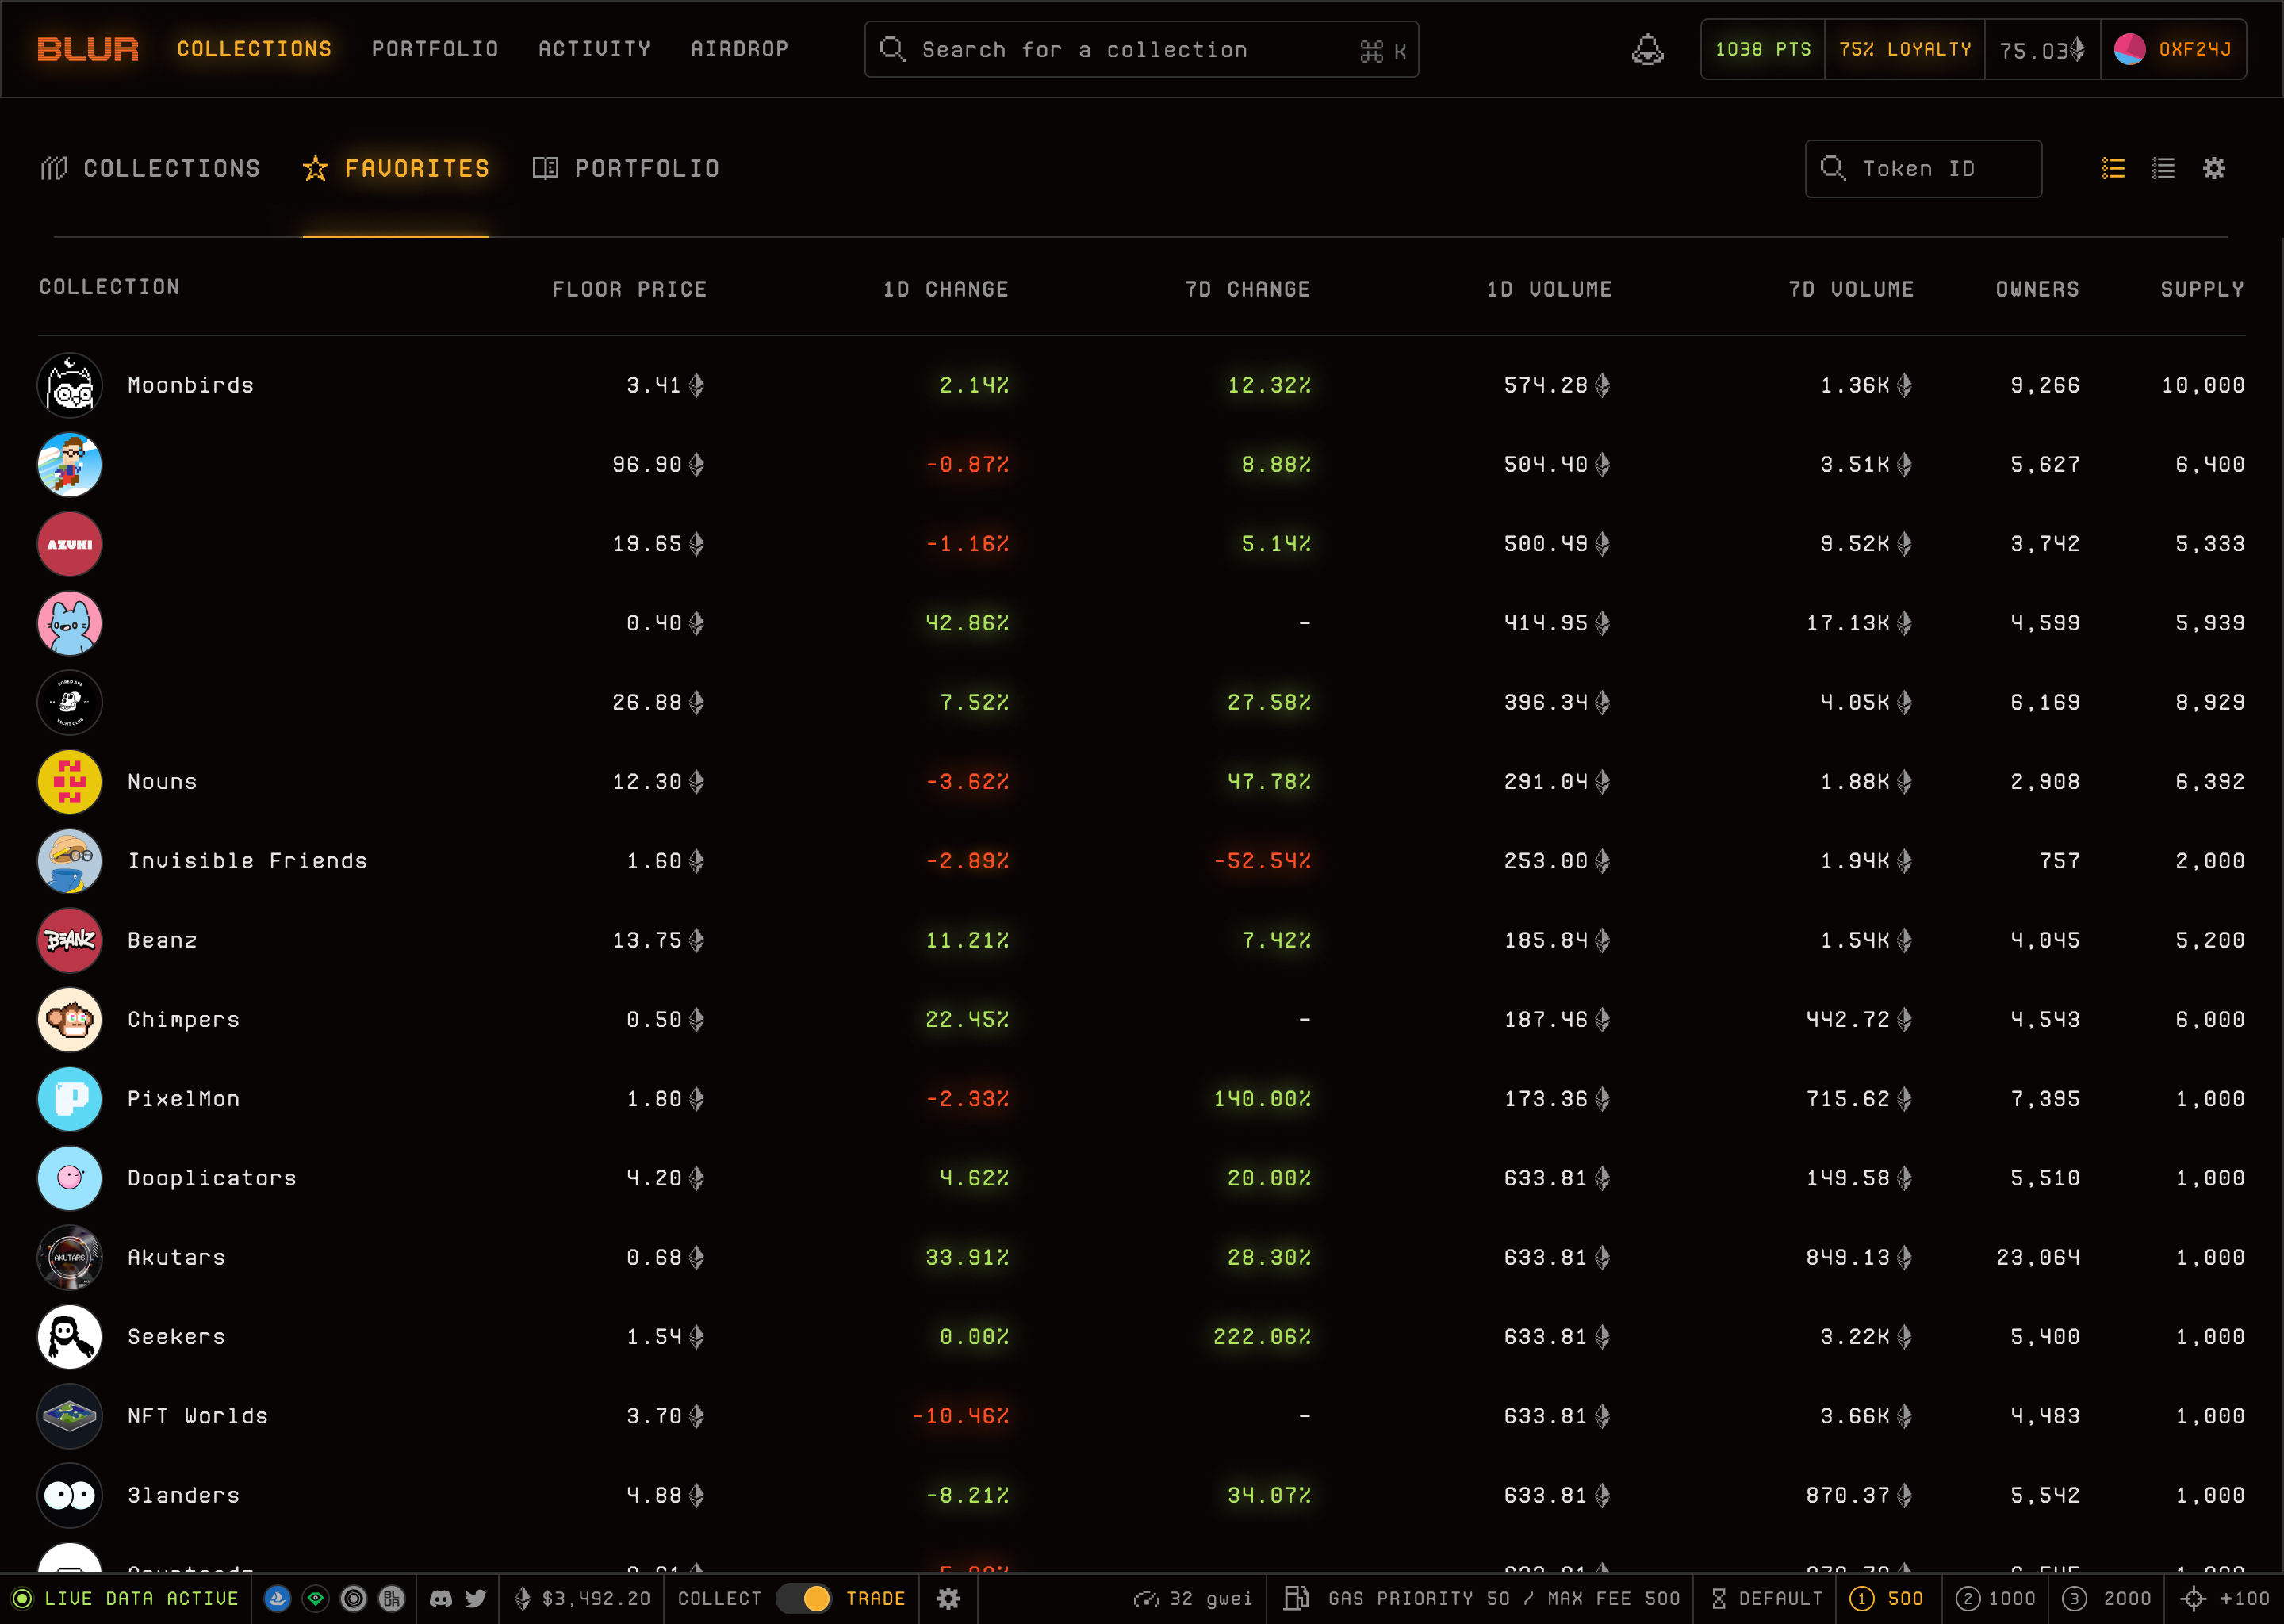This screenshot has width=2284, height=1624.
Task: Sort by 7D Volume column header
Action: [x=1851, y=289]
